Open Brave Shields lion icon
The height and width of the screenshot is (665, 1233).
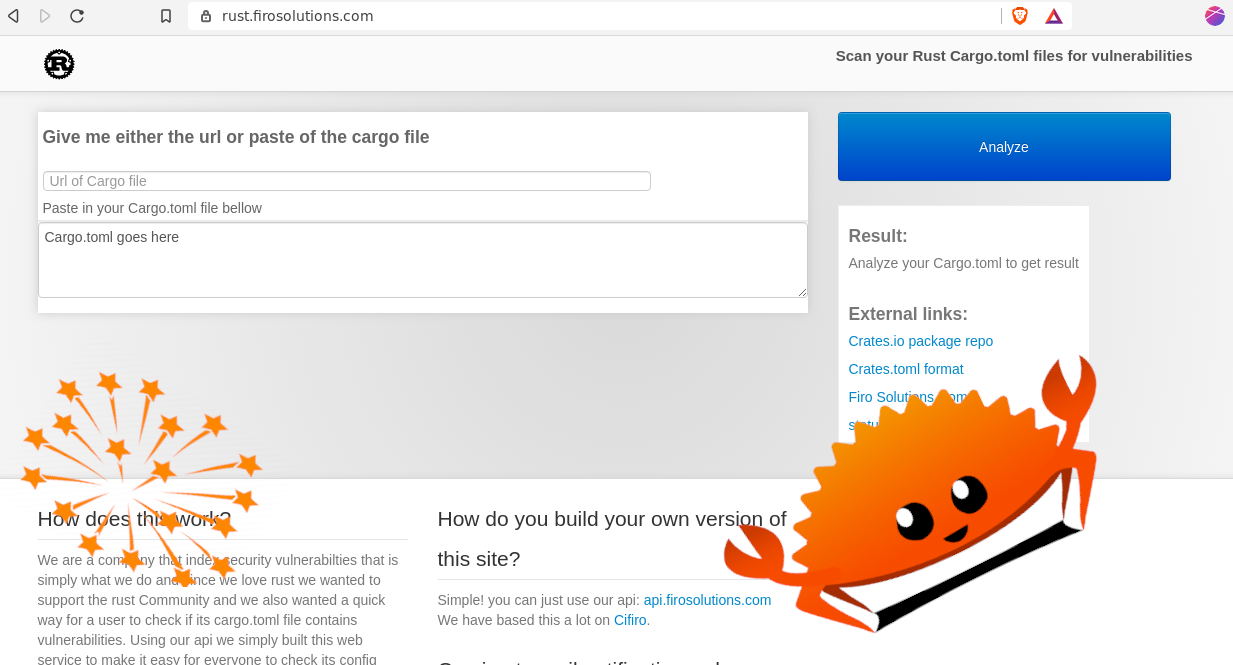point(1020,16)
